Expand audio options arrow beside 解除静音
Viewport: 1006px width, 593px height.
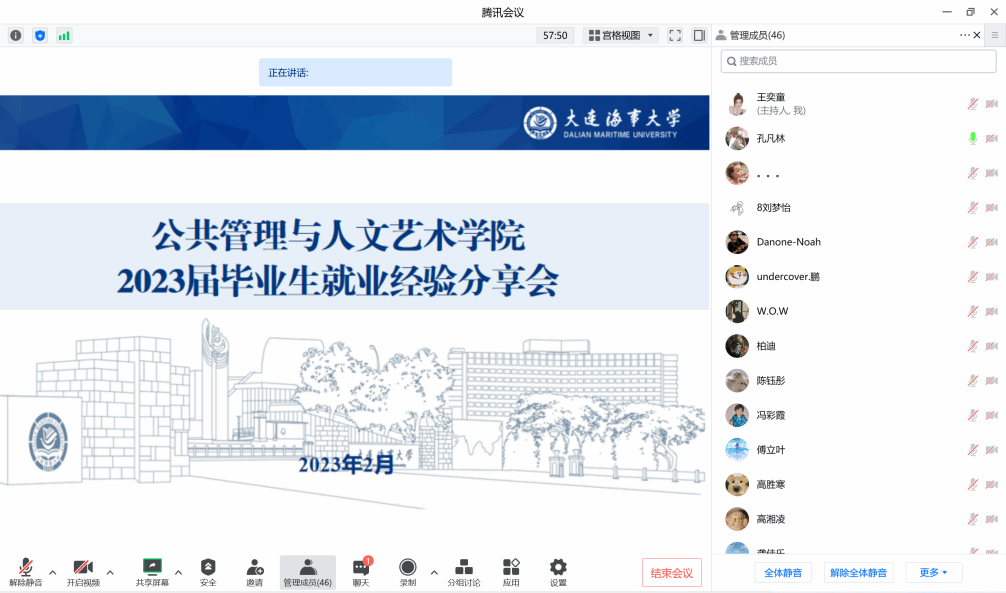click(x=53, y=572)
